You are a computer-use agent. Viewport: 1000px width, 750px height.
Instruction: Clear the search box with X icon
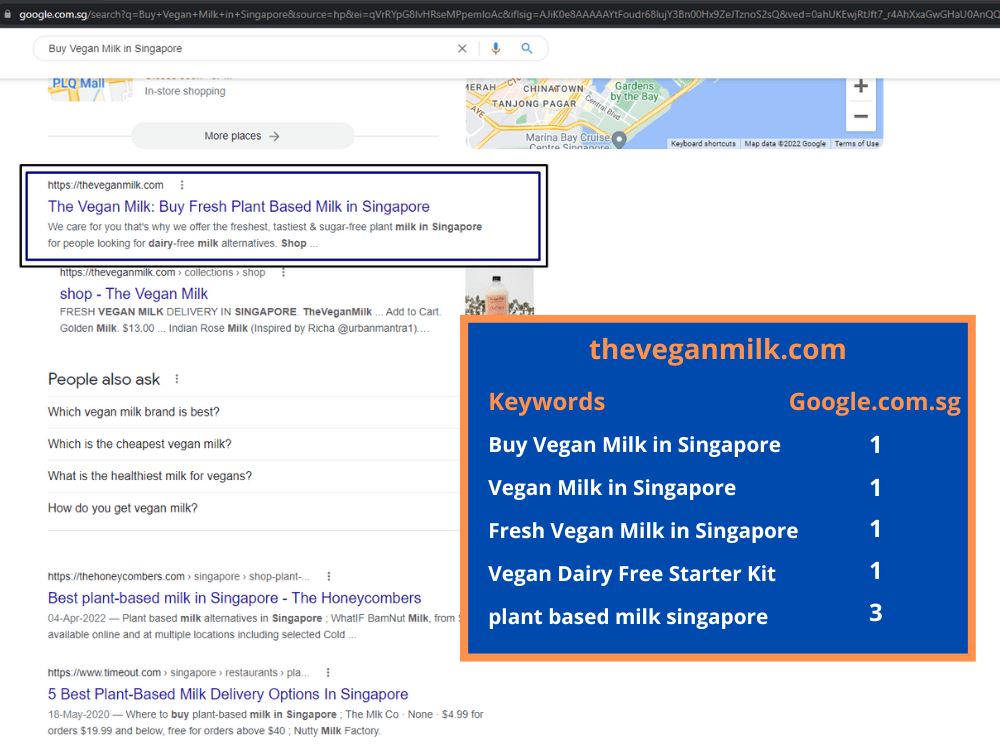(462, 48)
